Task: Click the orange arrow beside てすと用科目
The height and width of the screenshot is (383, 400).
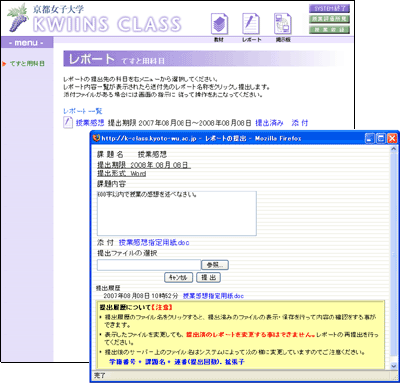Action: click(x=4, y=63)
